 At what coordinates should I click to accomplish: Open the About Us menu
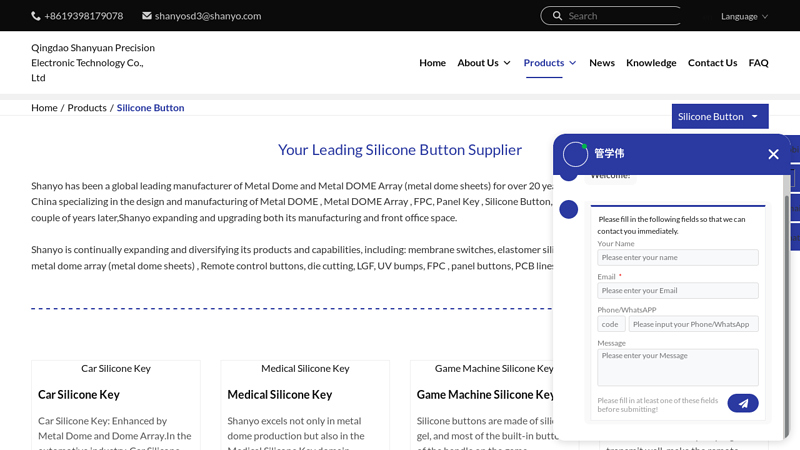click(x=478, y=63)
